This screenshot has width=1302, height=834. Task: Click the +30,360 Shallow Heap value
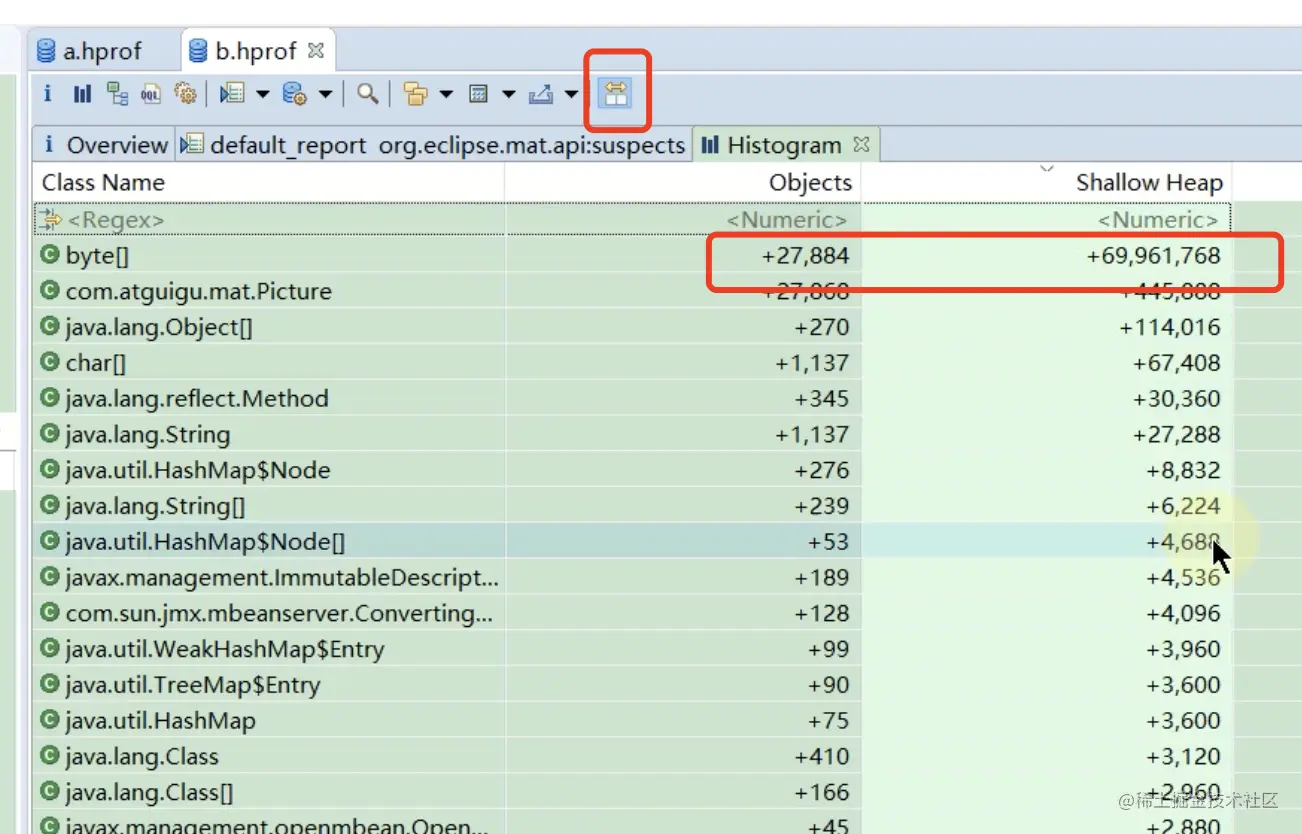pos(1177,398)
